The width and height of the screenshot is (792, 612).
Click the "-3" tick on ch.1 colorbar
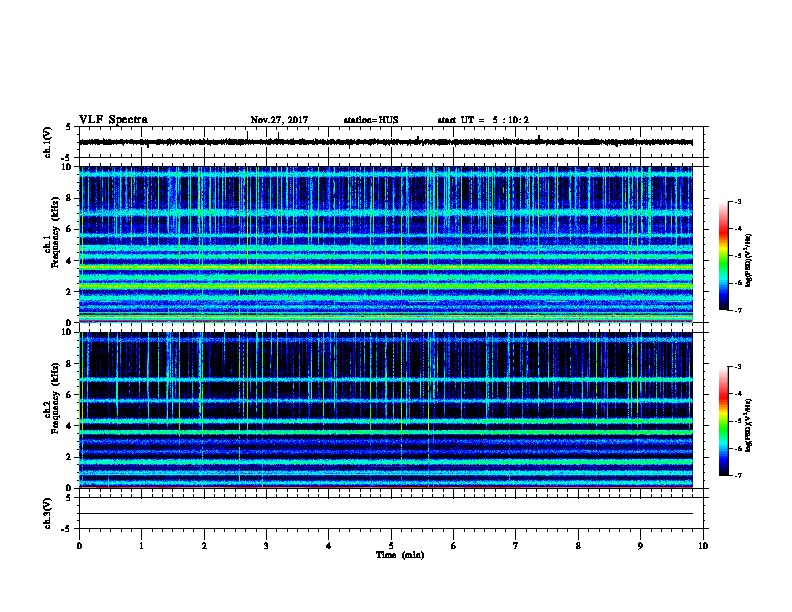(x=738, y=202)
